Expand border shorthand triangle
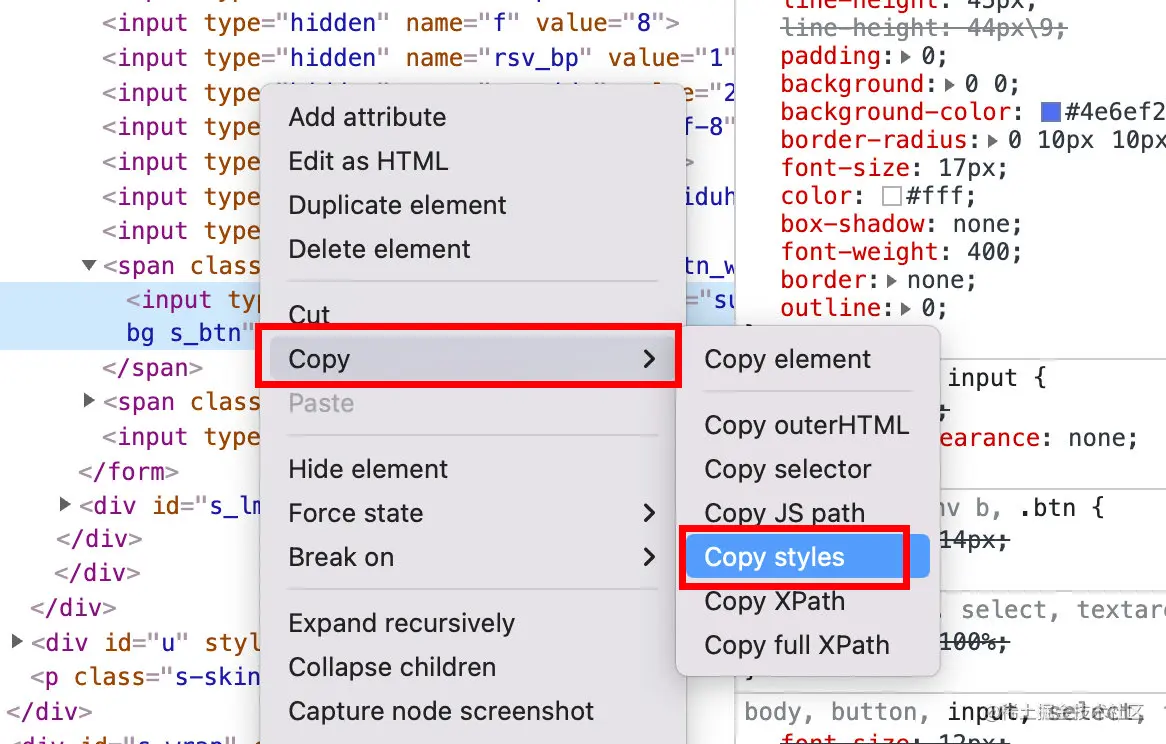The width and height of the screenshot is (1166, 744). tap(892, 281)
